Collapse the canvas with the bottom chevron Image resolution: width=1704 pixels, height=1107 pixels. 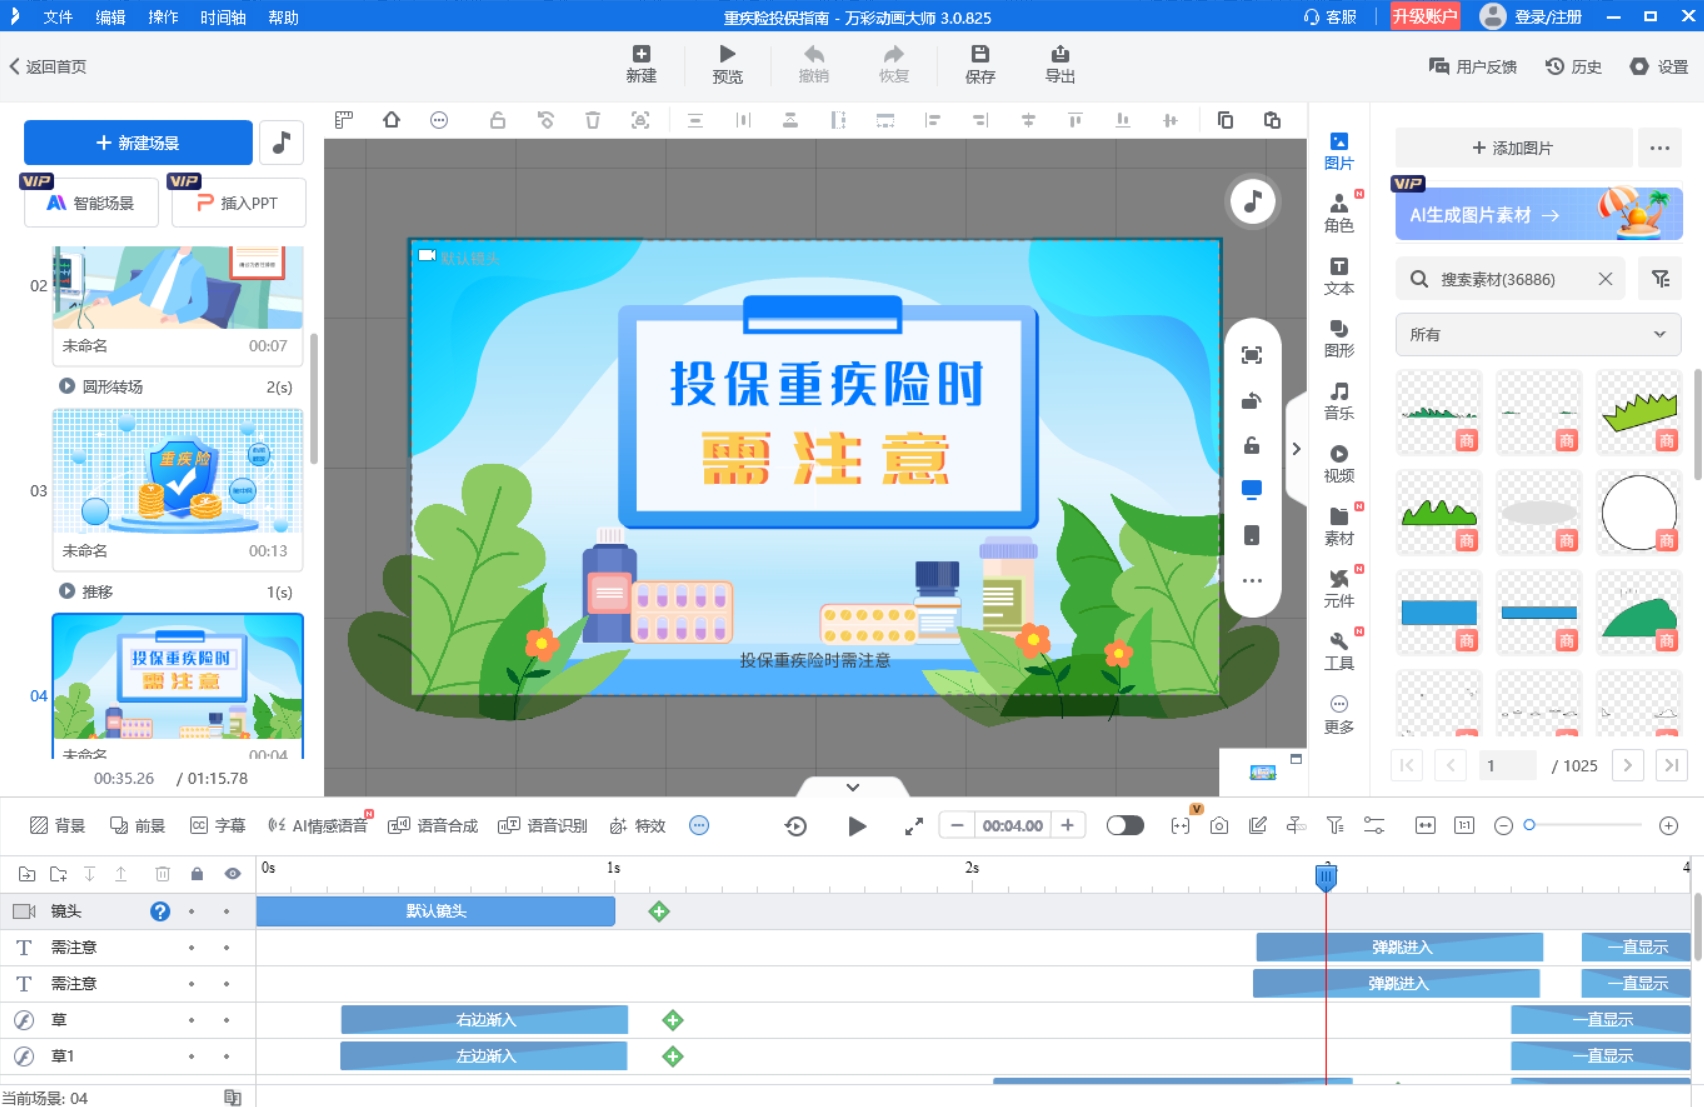tap(852, 787)
